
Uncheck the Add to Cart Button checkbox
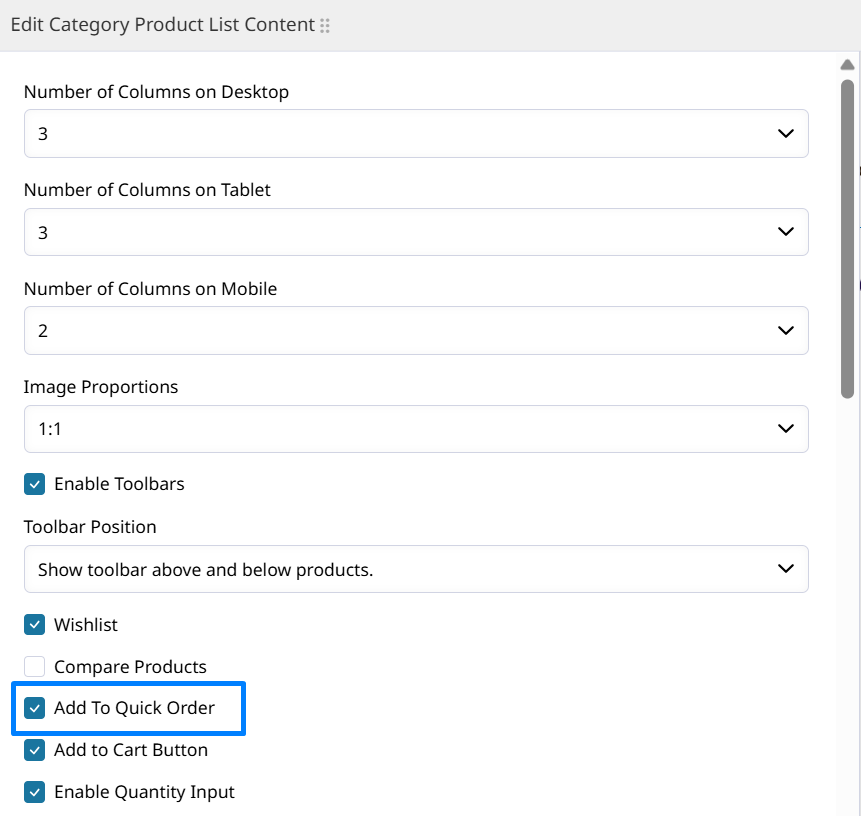[x=35, y=750]
